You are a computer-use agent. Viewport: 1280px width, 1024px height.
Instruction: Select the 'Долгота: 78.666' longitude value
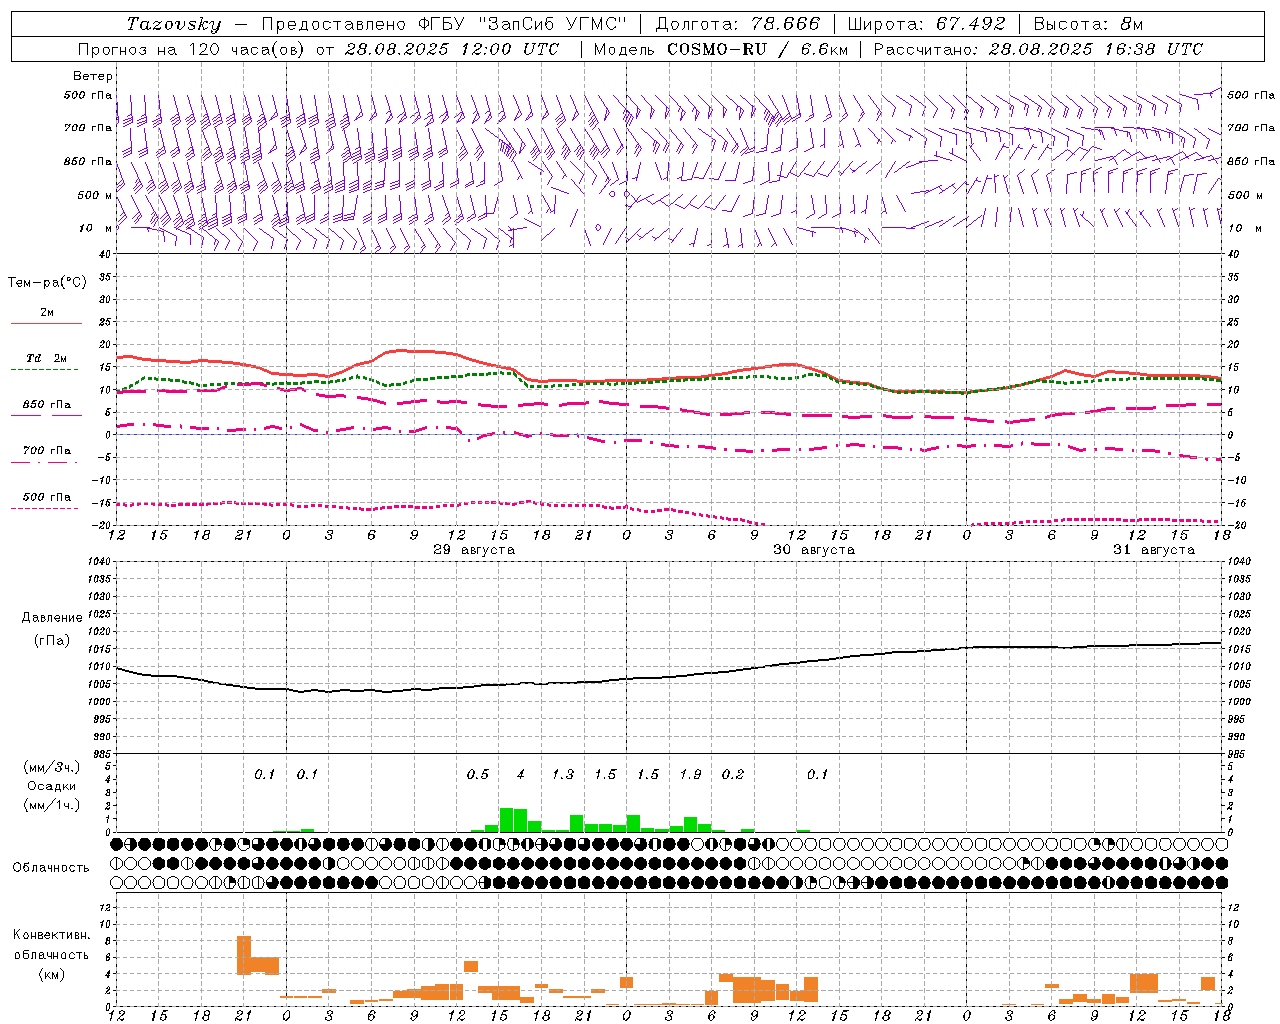[737, 24]
